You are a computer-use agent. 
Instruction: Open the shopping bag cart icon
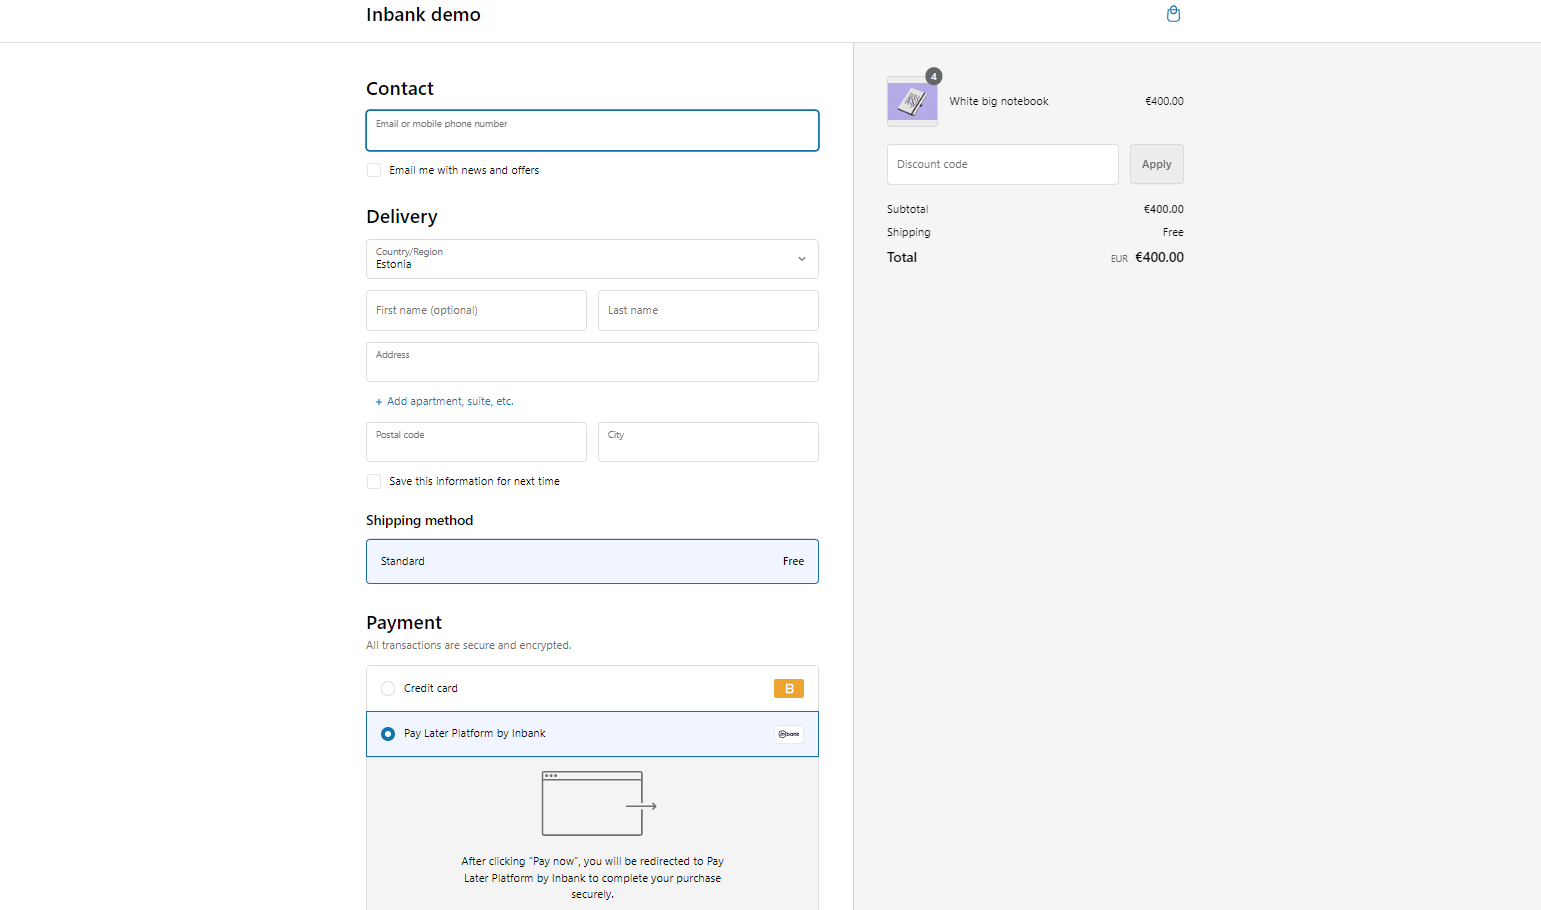(x=1173, y=14)
